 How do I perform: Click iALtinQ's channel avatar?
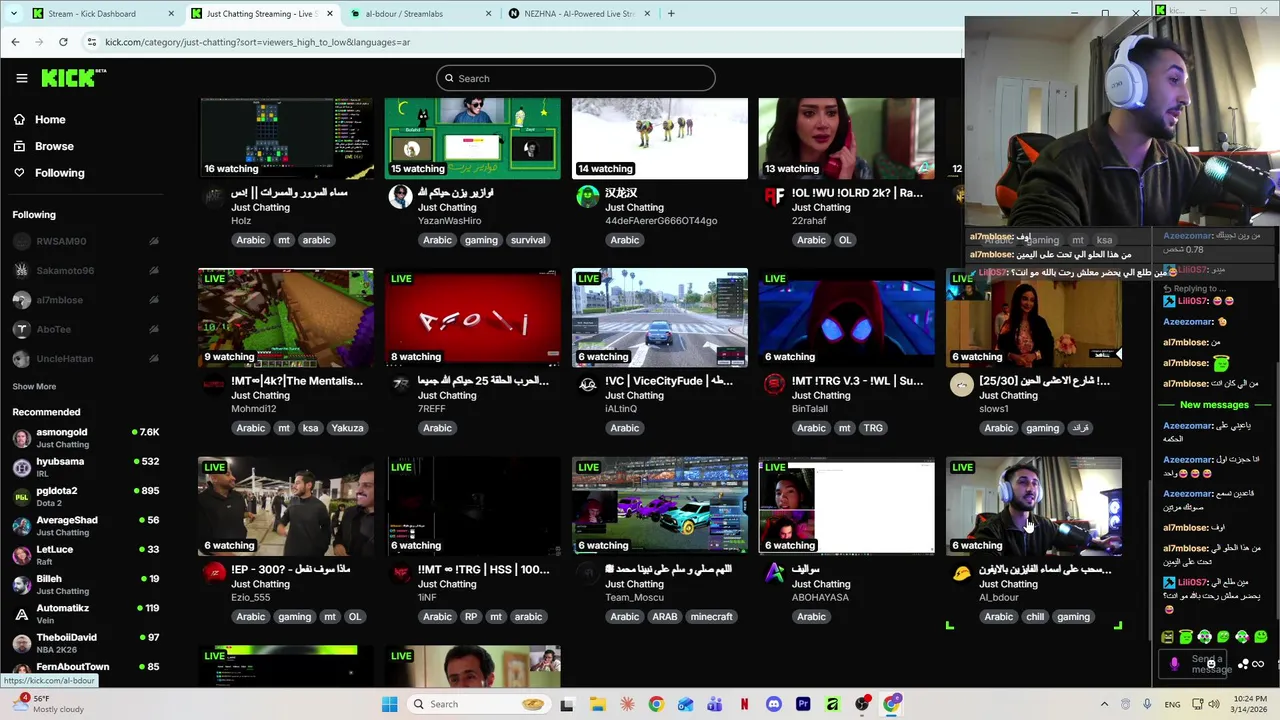588,385
